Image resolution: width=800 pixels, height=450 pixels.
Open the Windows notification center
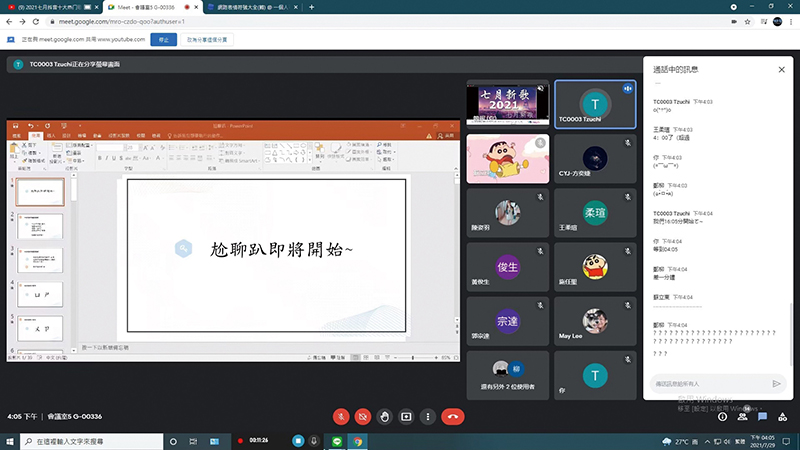point(786,441)
